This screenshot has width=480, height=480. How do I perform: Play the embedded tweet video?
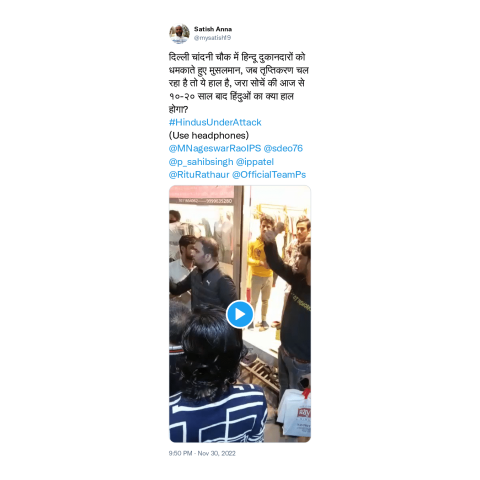[240, 314]
